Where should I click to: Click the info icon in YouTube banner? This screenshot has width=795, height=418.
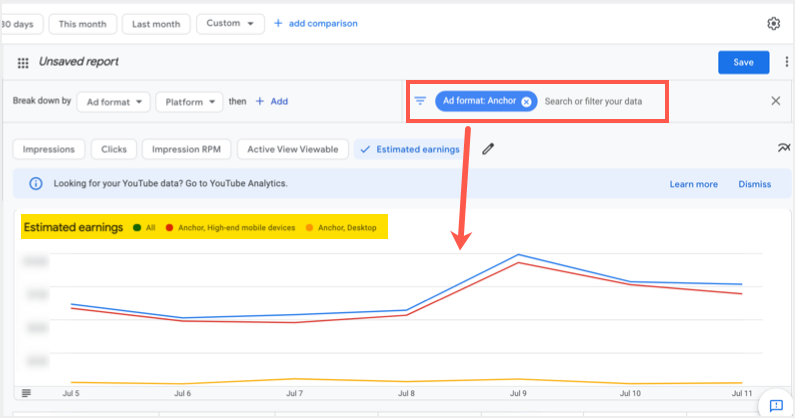[35, 183]
